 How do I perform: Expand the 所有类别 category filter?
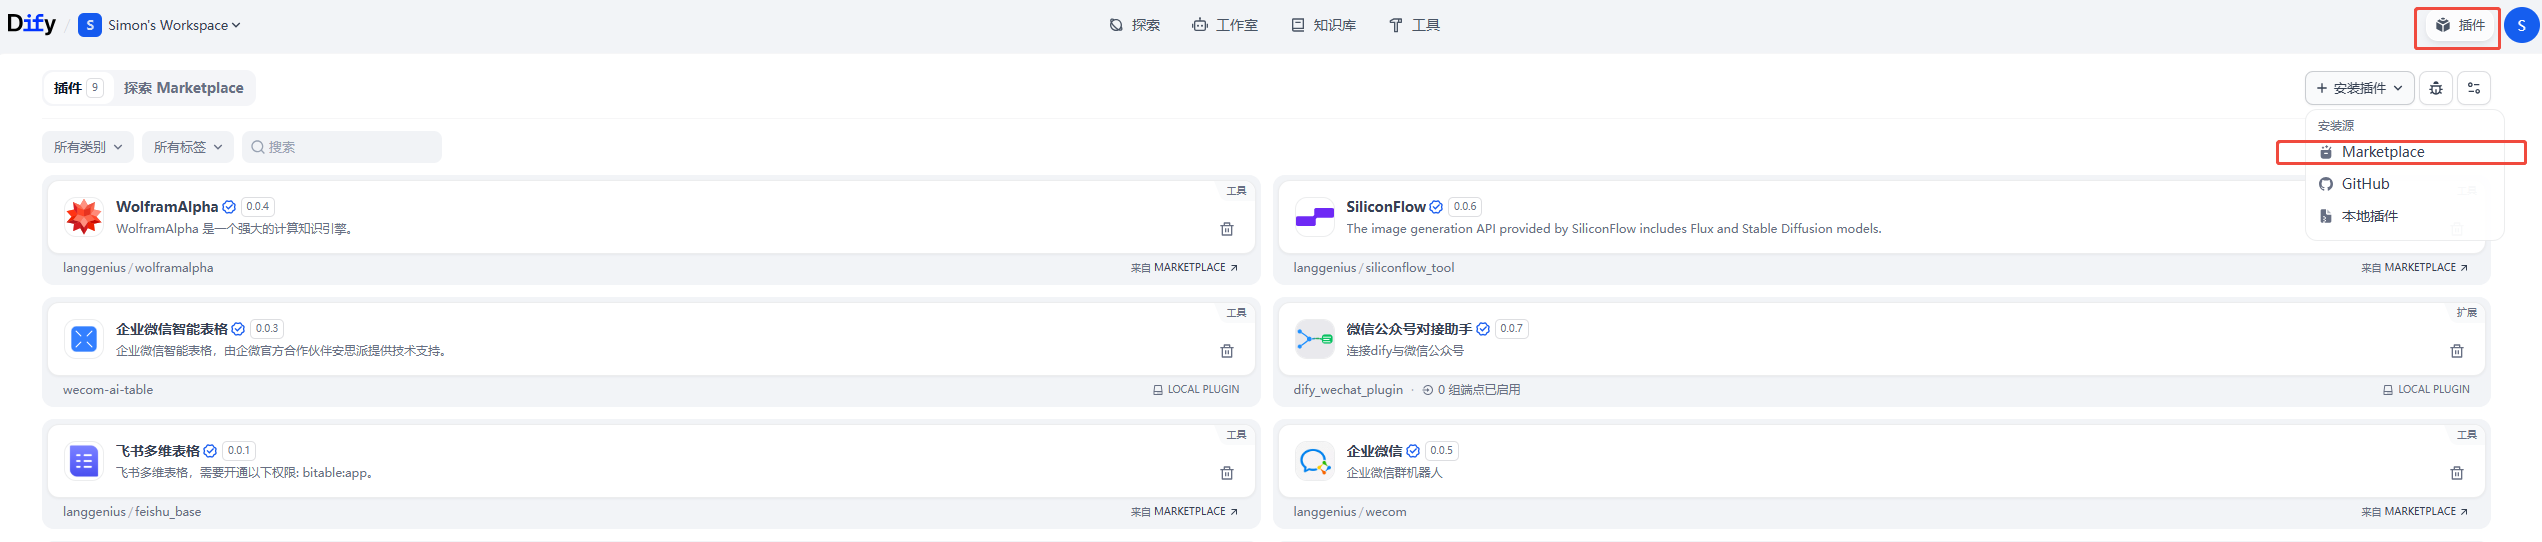click(x=88, y=147)
